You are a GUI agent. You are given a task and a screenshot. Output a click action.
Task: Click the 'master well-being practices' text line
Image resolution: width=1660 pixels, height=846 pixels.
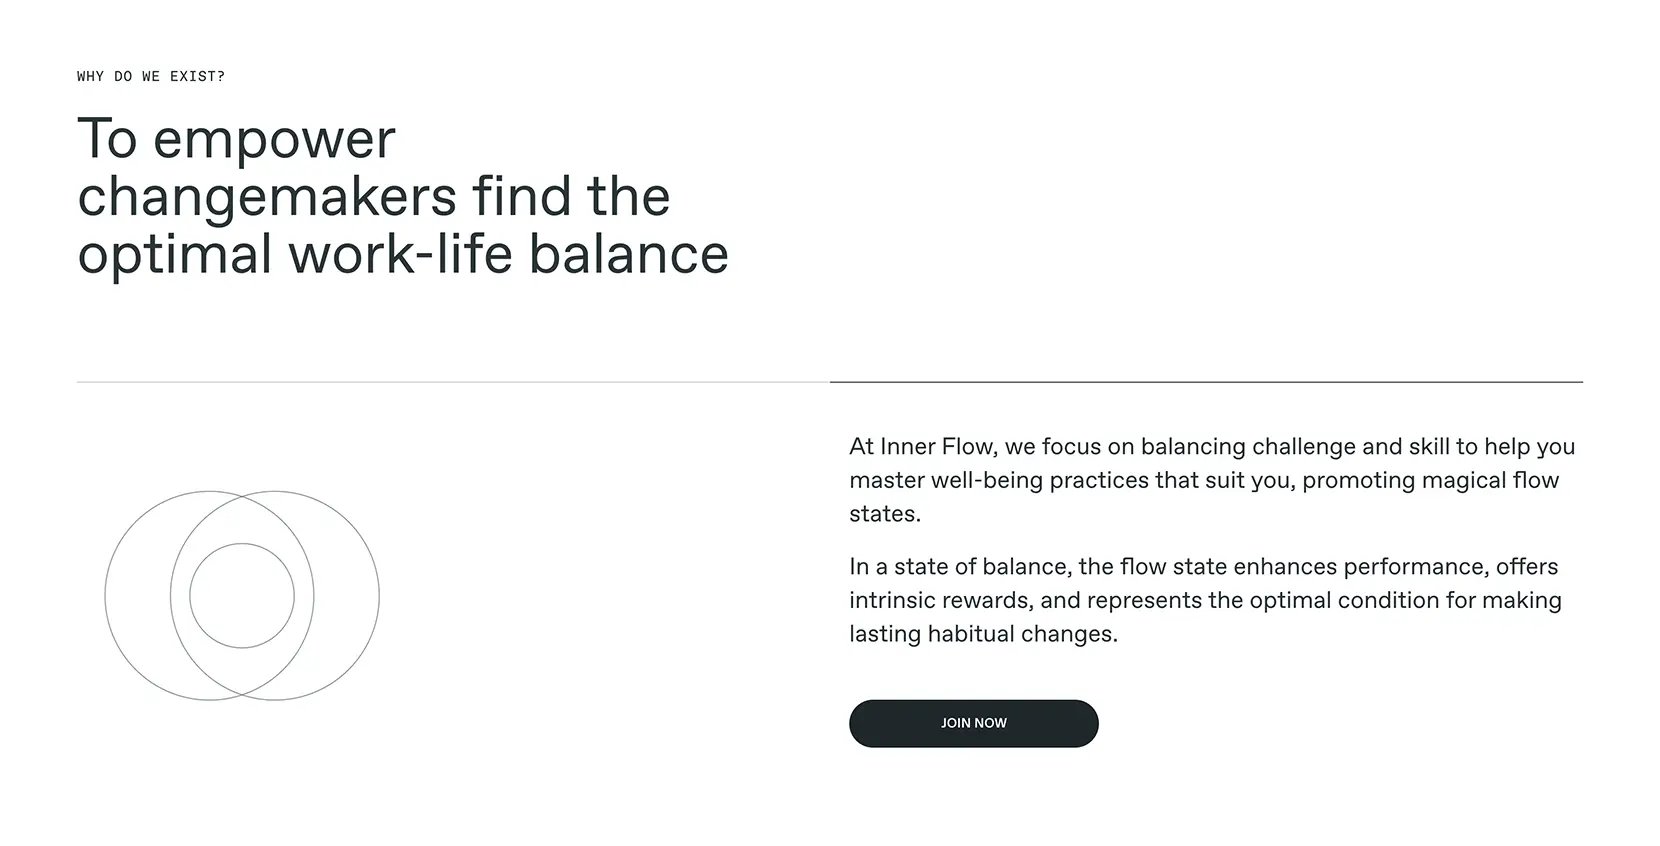click(1204, 480)
